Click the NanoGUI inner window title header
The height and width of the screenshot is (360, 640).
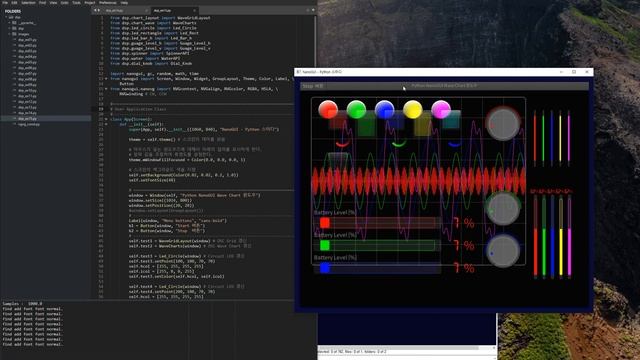click(x=444, y=86)
